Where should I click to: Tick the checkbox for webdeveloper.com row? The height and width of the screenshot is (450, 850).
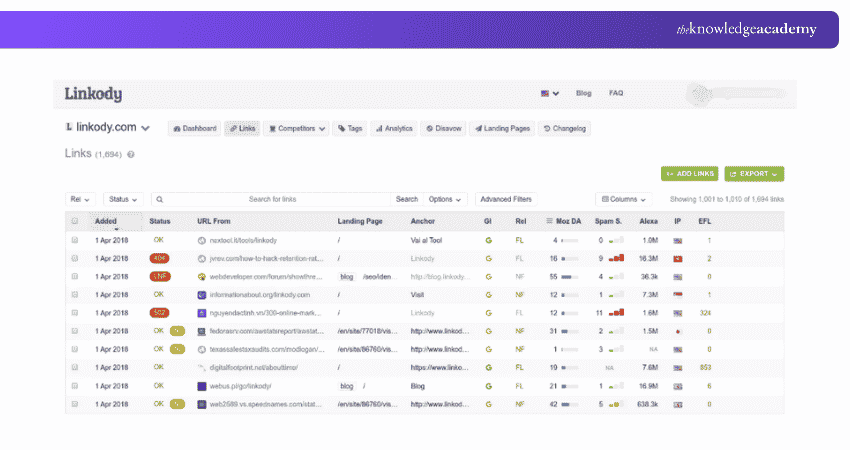coord(75,277)
